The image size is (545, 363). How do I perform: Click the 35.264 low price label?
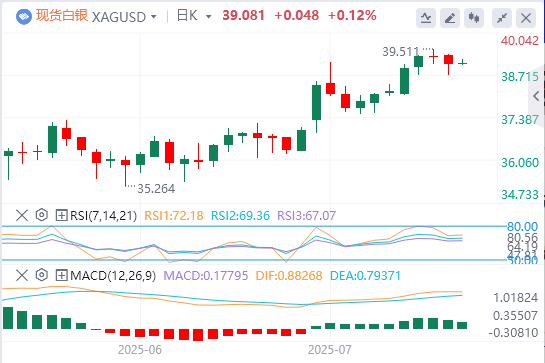156,189
